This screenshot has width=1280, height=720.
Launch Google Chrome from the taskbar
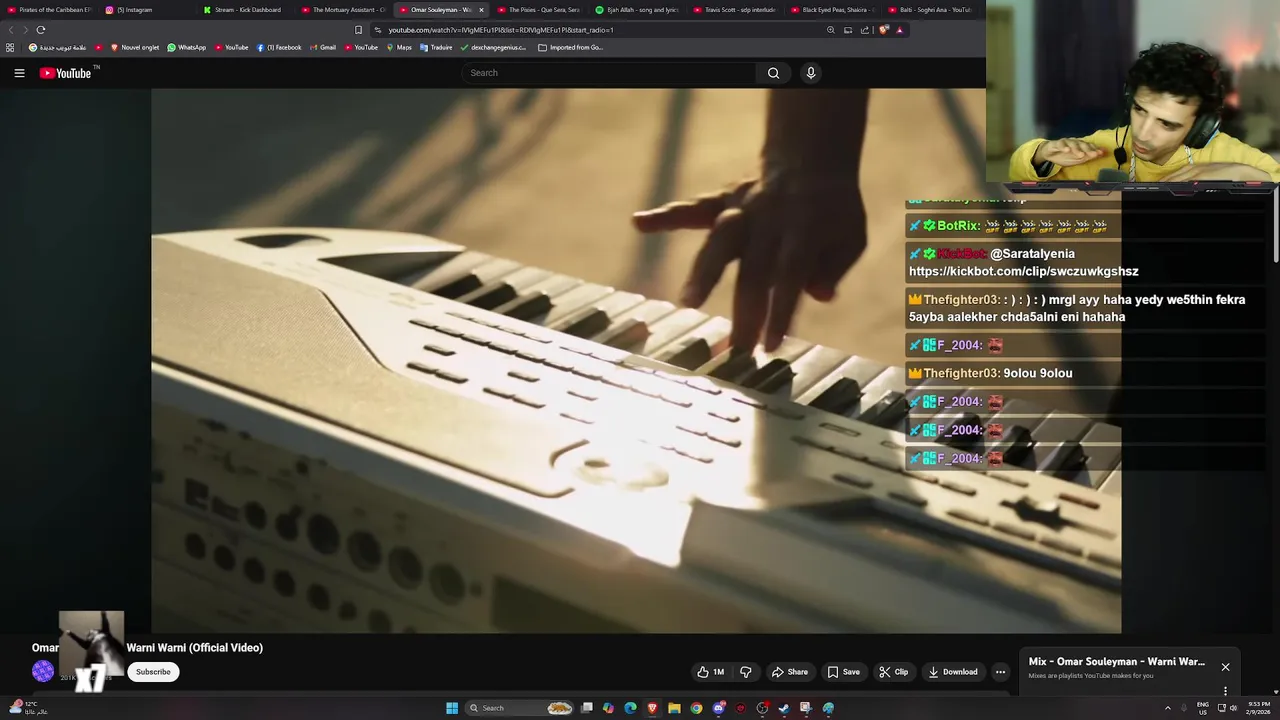point(696,708)
